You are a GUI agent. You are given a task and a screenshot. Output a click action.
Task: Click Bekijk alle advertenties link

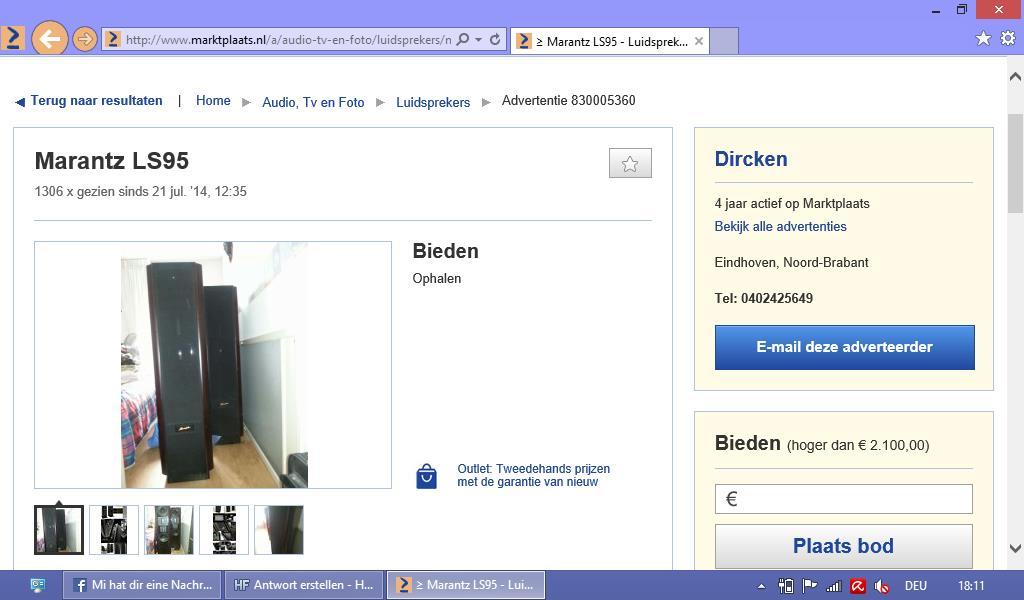pos(780,227)
